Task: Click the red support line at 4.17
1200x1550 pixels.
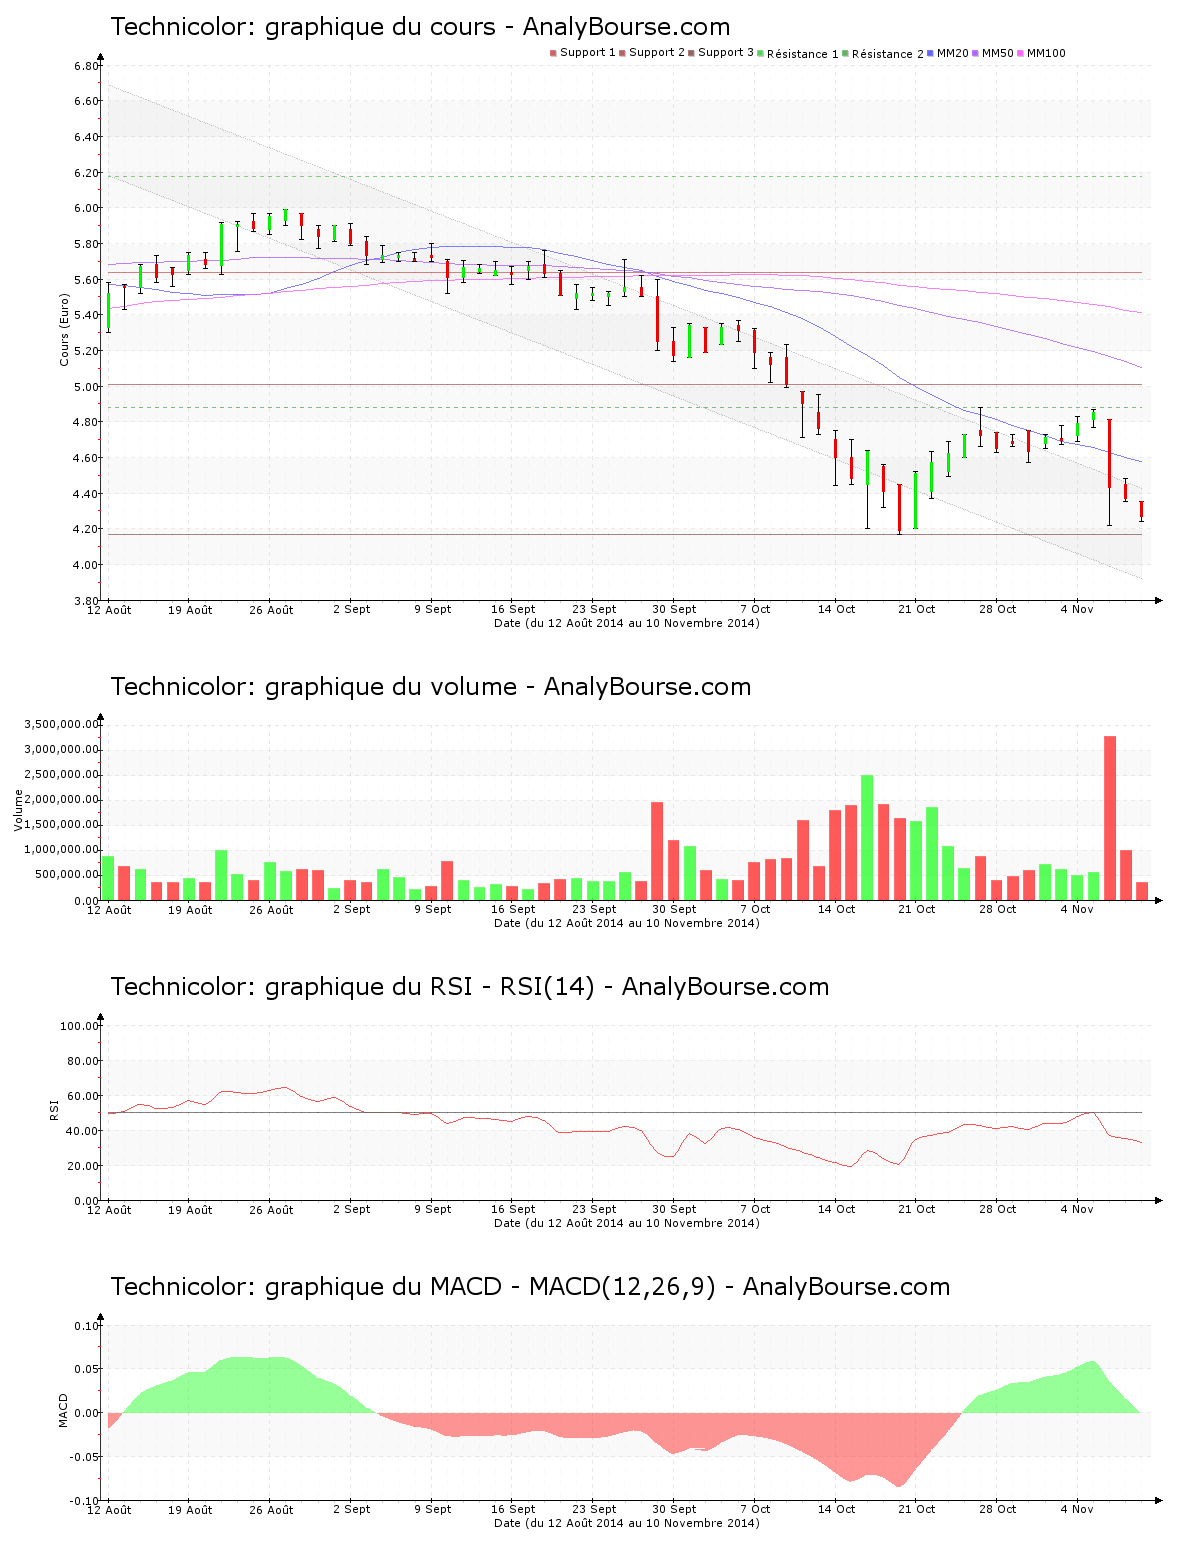Action: 625,534
